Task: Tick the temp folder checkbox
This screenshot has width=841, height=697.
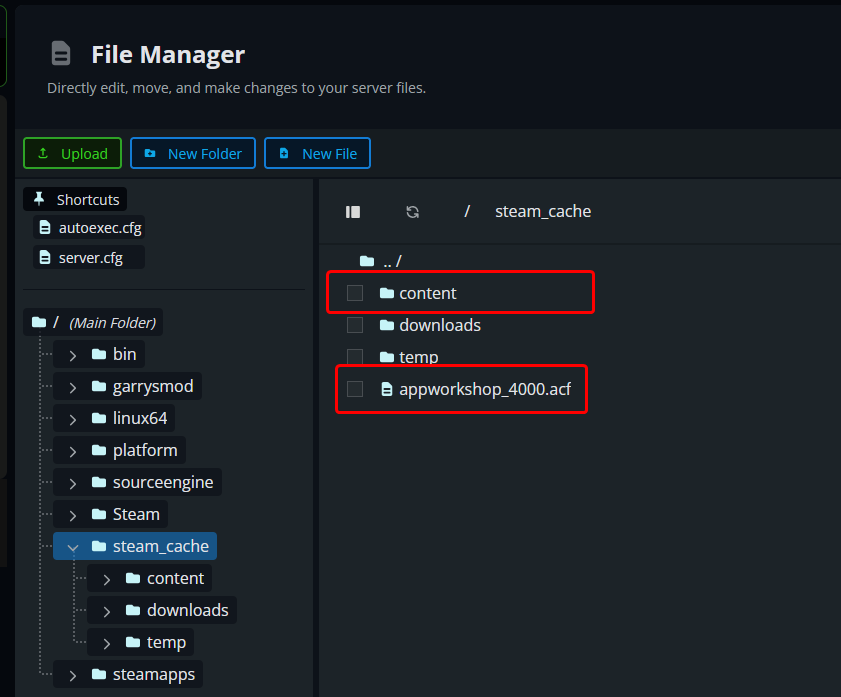Action: (355, 357)
